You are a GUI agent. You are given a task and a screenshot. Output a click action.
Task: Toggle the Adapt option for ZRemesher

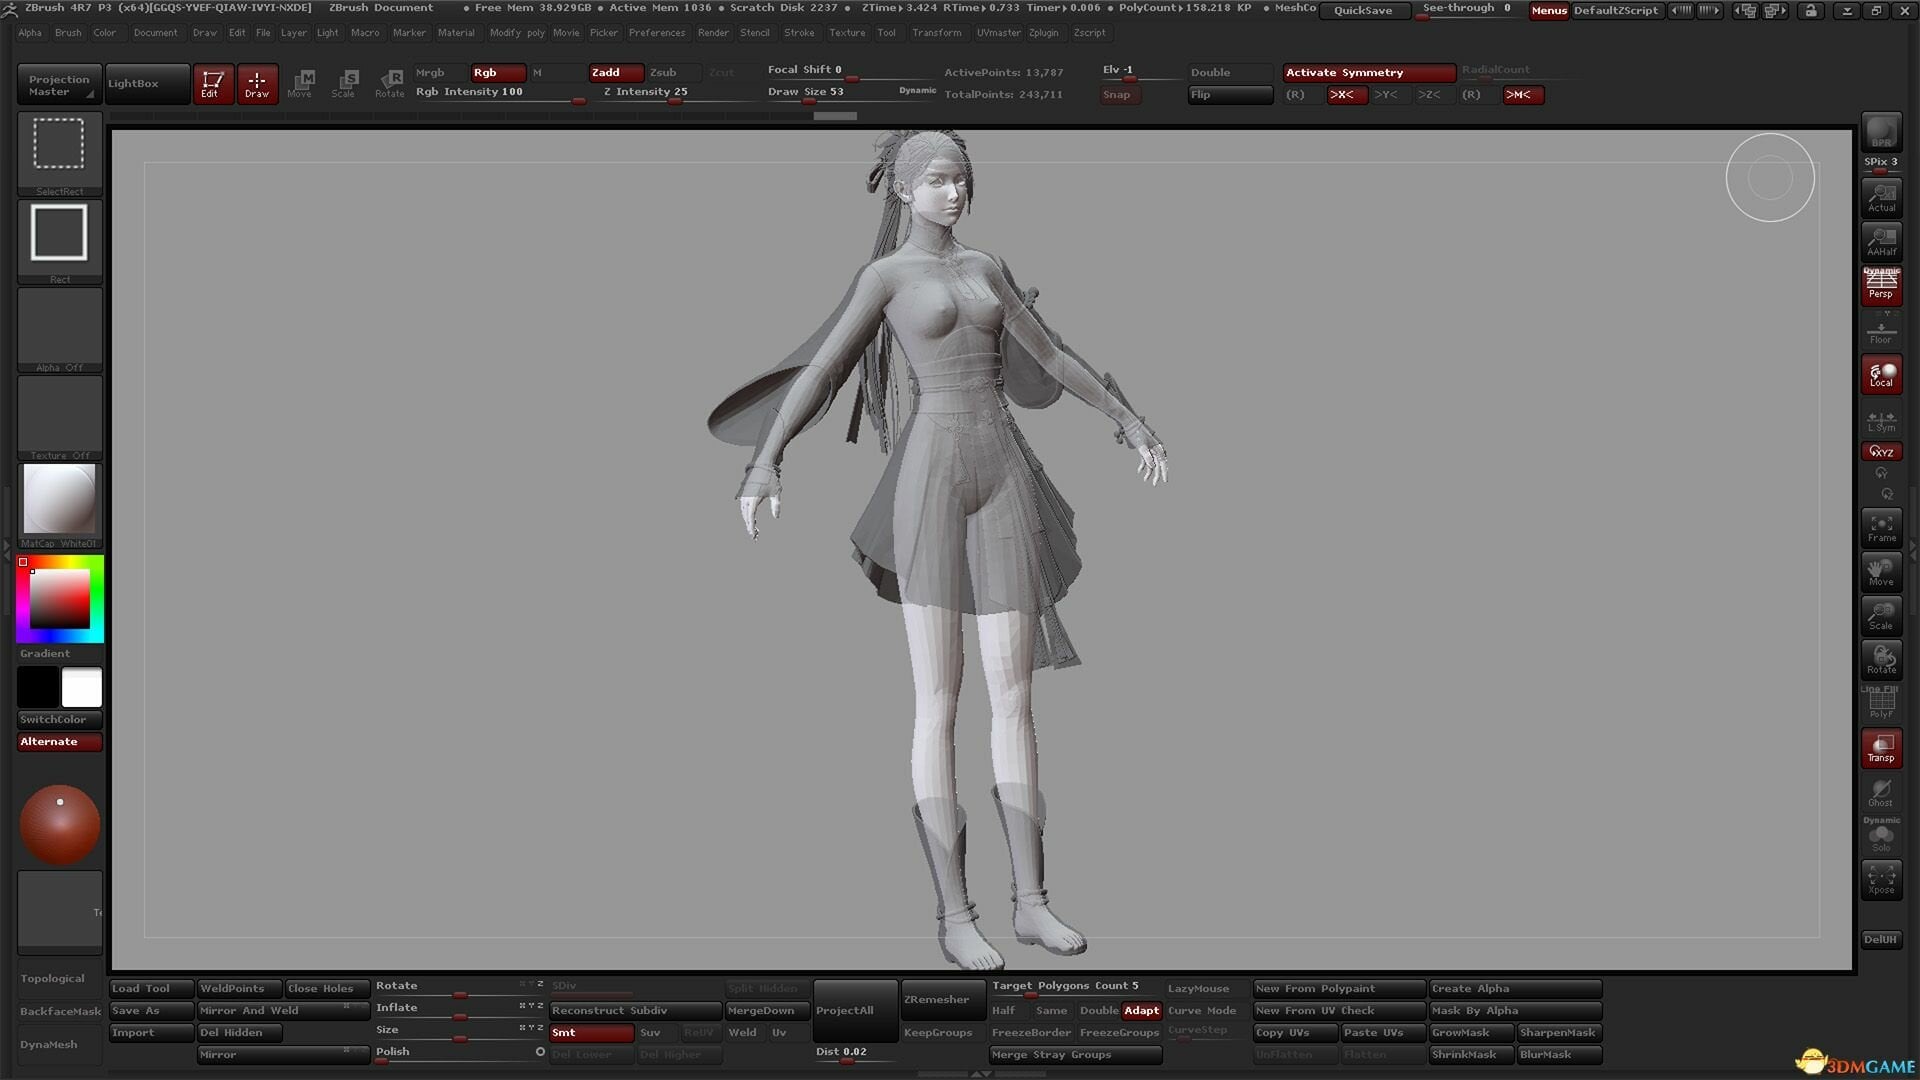tap(1141, 1010)
